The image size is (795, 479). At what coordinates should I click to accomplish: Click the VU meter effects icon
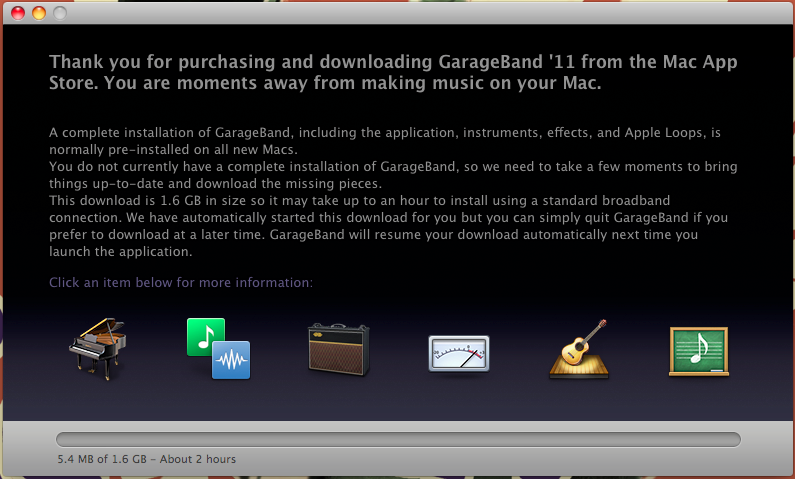[459, 353]
